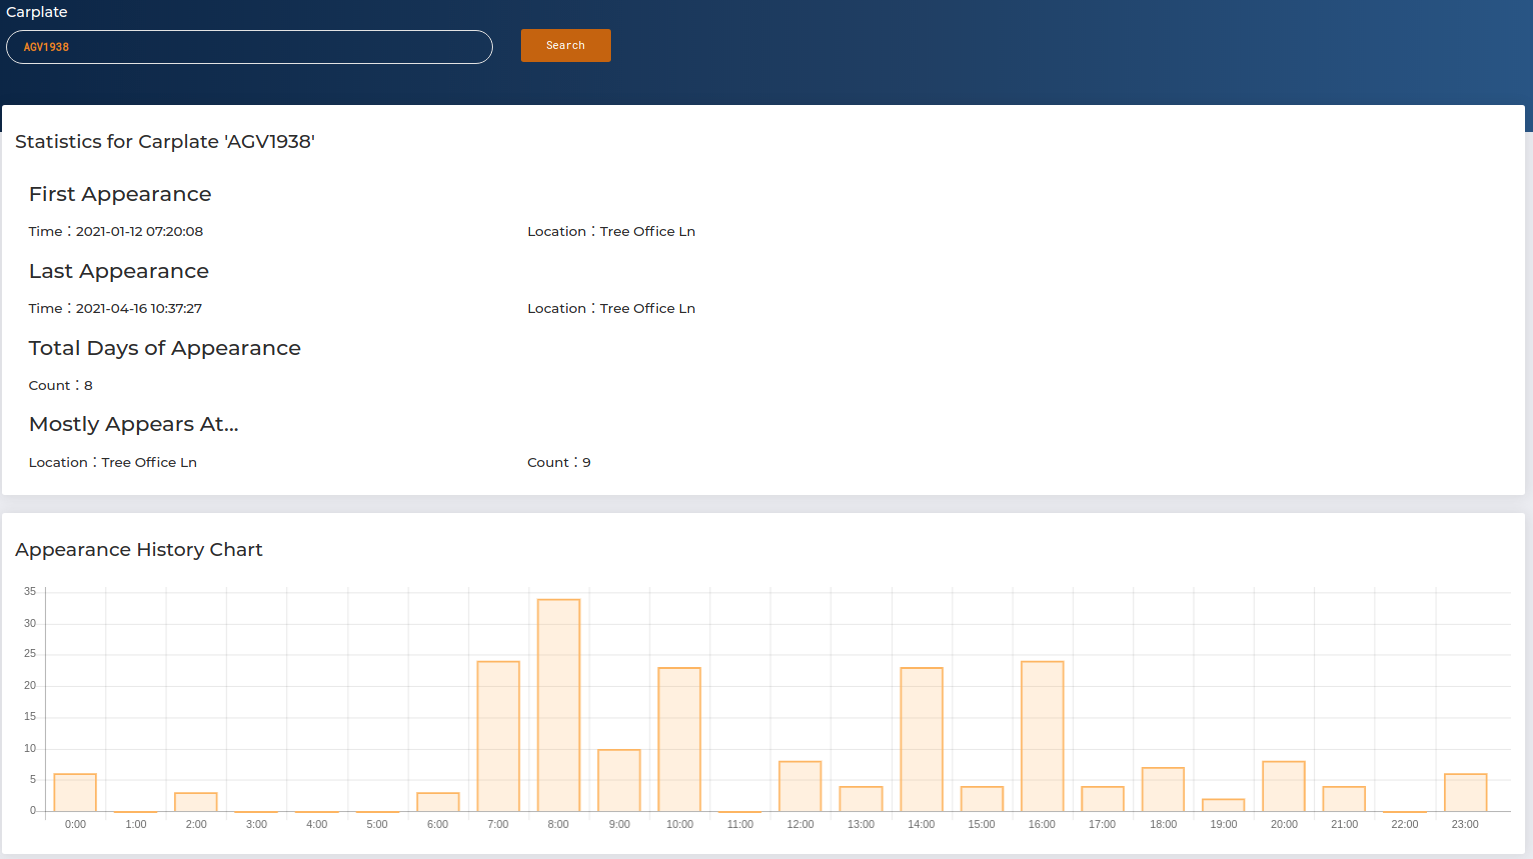Click the 17:00 bar in the chart
1533x859 pixels.
[x=1103, y=799]
